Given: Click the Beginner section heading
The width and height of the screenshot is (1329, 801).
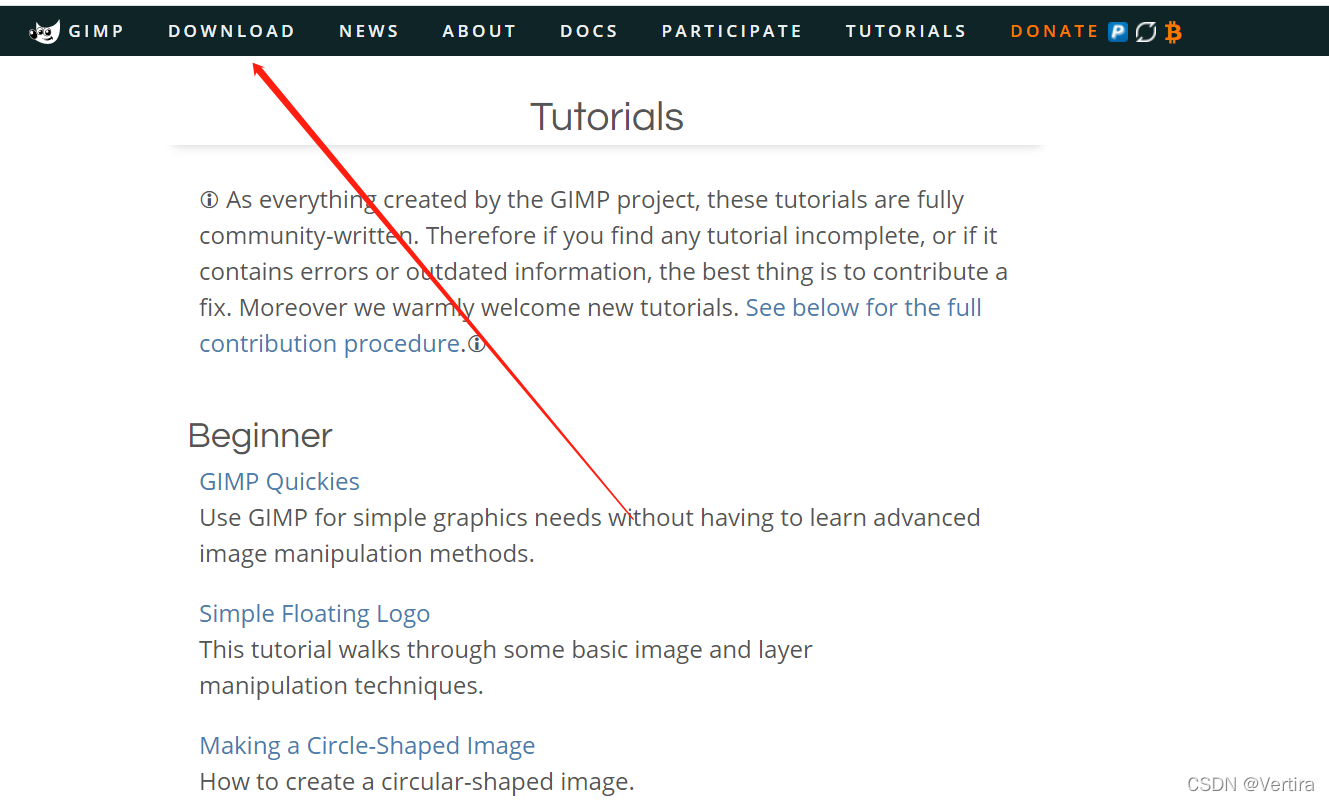Looking at the screenshot, I should coord(260,436).
